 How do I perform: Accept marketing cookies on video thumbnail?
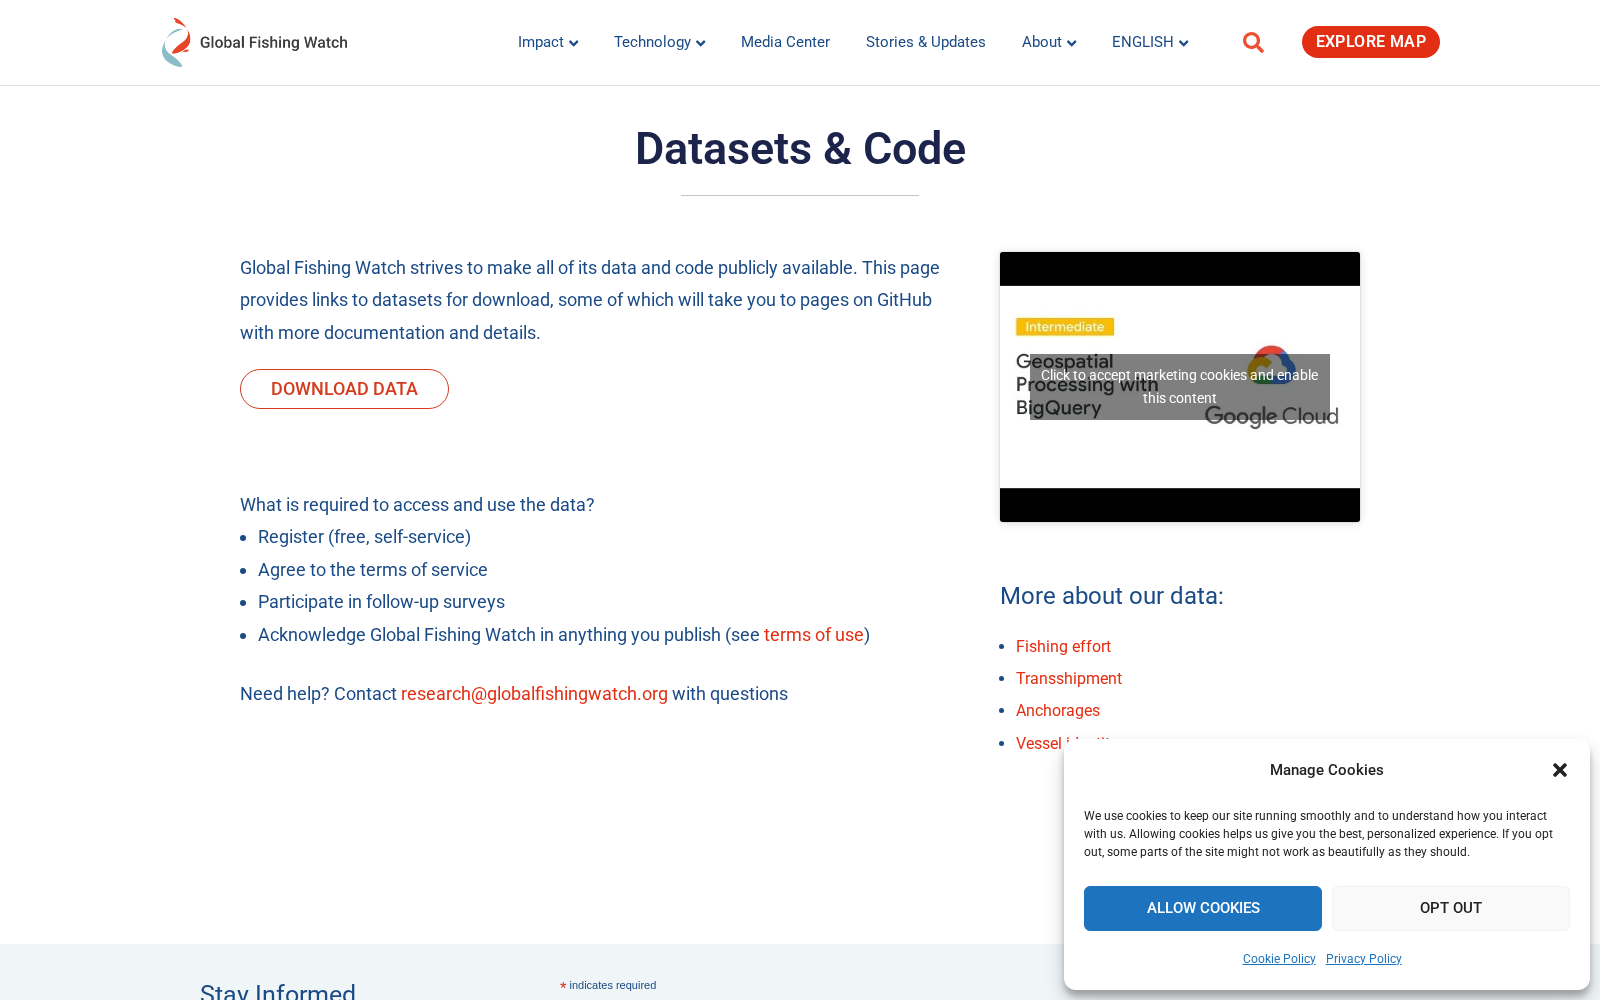coord(1180,387)
